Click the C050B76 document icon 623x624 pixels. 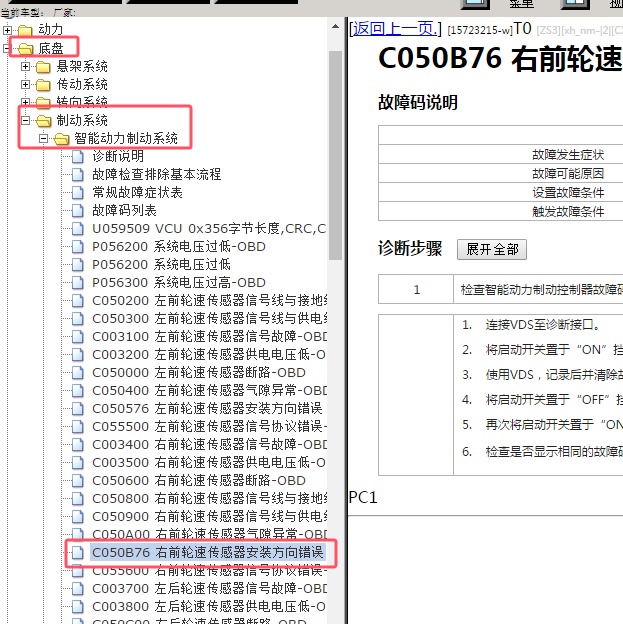point(78,552)
